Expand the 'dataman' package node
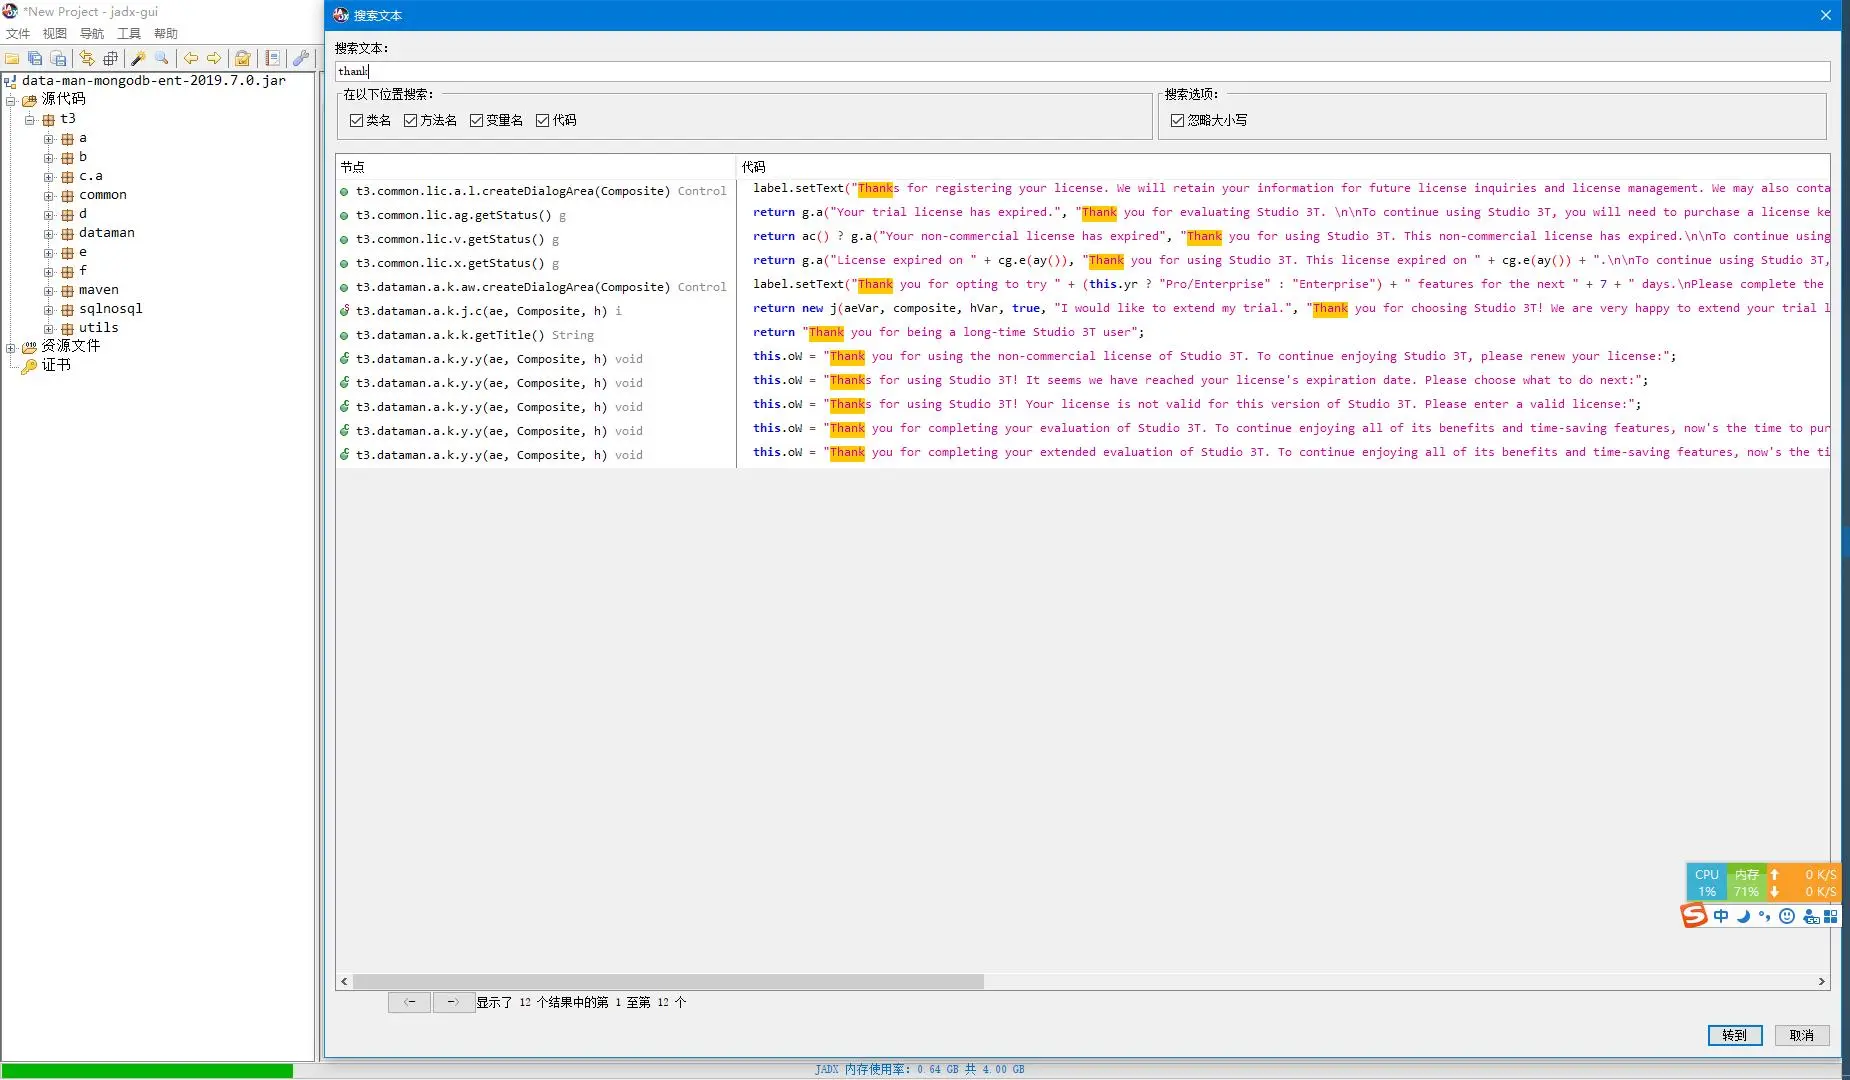This screenshot has width=1850, height=1080. coord(48,234)
